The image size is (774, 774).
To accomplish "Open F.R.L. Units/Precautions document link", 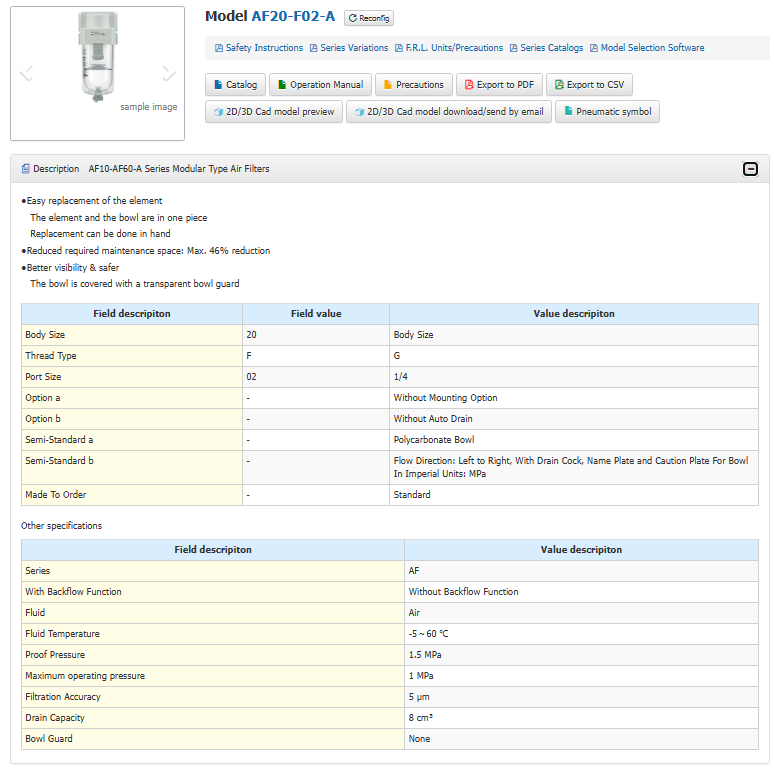I will click(x=449, y=48).
